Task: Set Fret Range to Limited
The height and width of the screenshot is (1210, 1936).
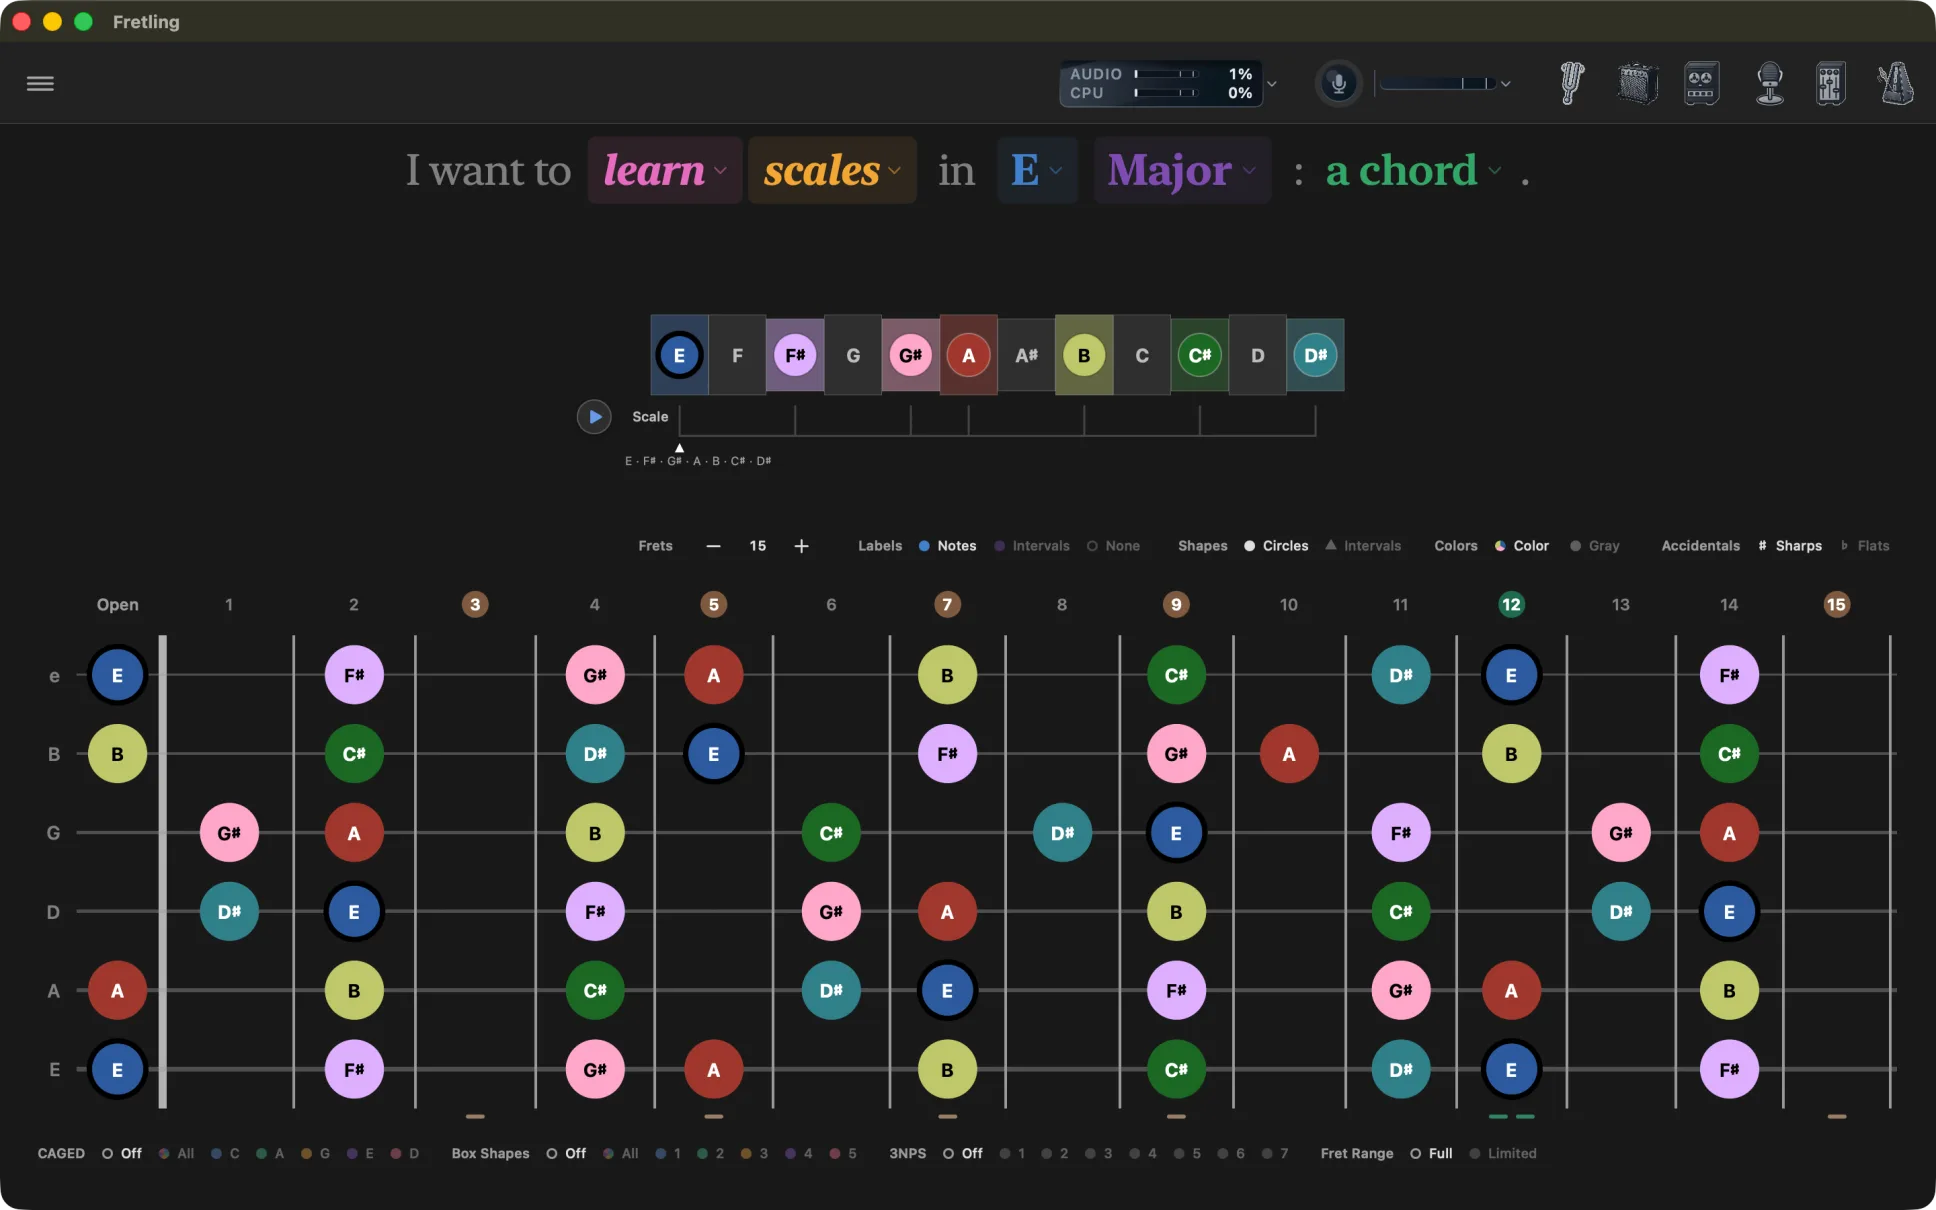Action: [1502, 1153]
